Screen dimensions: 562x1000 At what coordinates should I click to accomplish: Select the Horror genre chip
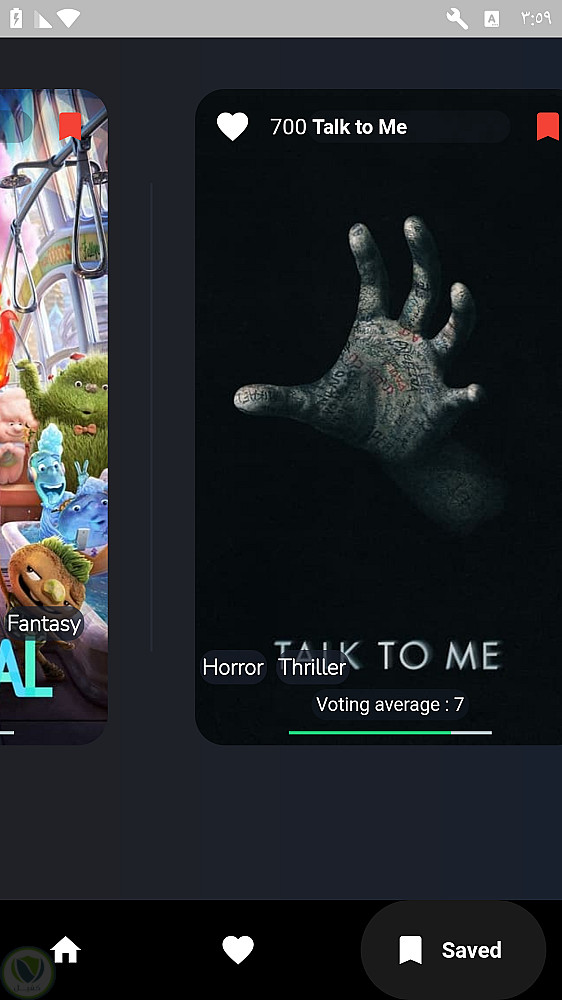tap(233, 667)
